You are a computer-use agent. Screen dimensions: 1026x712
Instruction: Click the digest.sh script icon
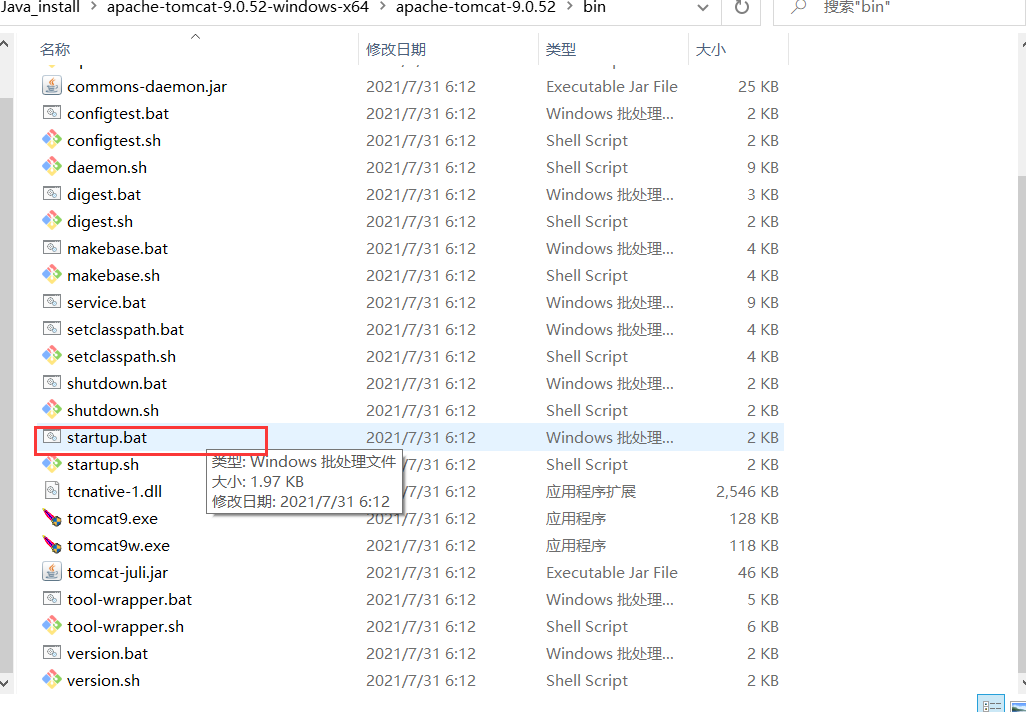pos(52,221)
